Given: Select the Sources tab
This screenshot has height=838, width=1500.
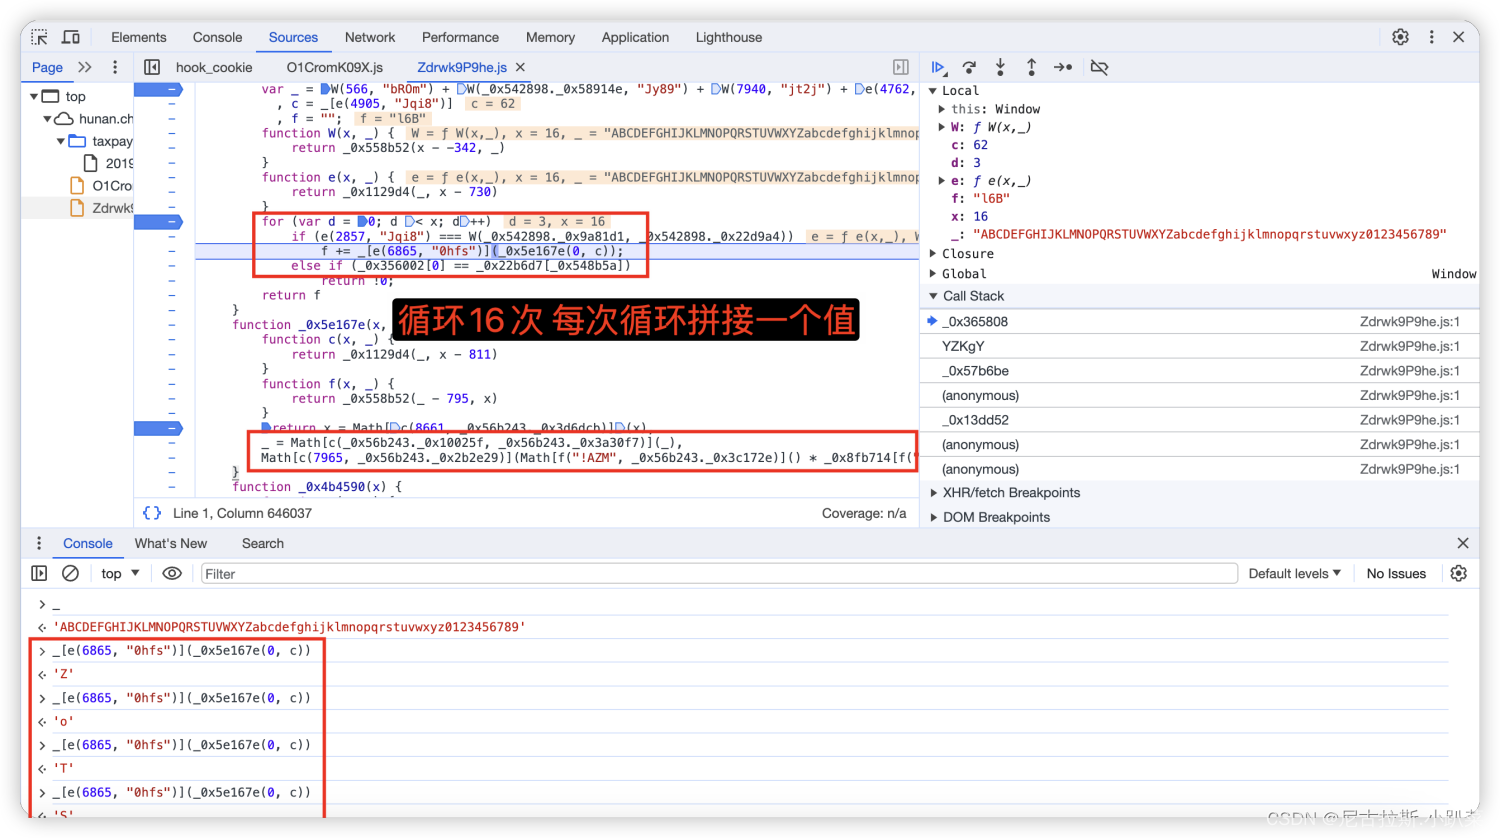Looking at the screenshot, I should pos(293,37).
